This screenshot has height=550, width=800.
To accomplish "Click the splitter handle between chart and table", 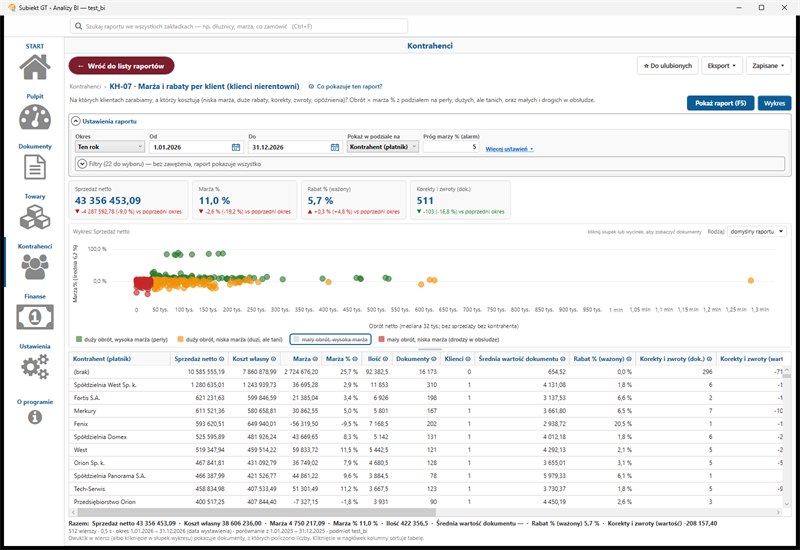I will pos(430,349).
